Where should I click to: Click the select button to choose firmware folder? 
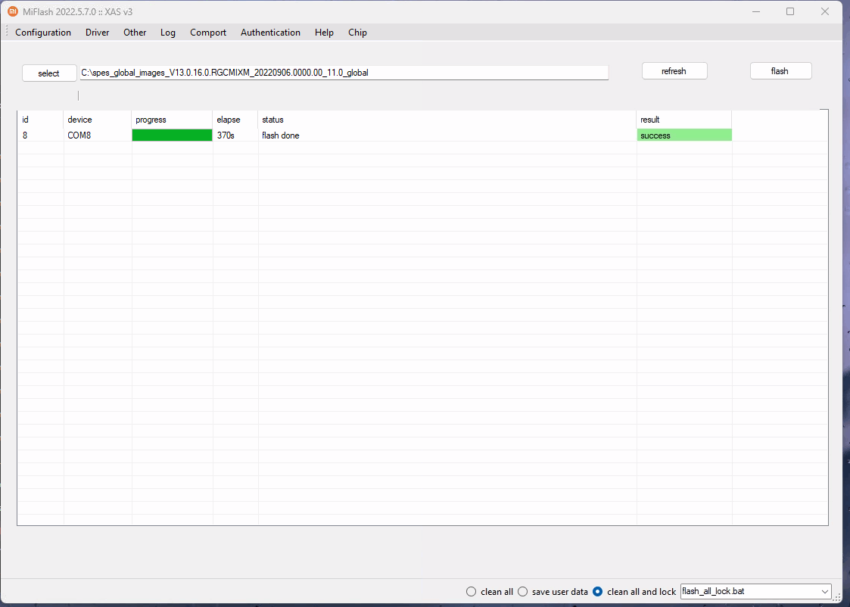point(49,73)
